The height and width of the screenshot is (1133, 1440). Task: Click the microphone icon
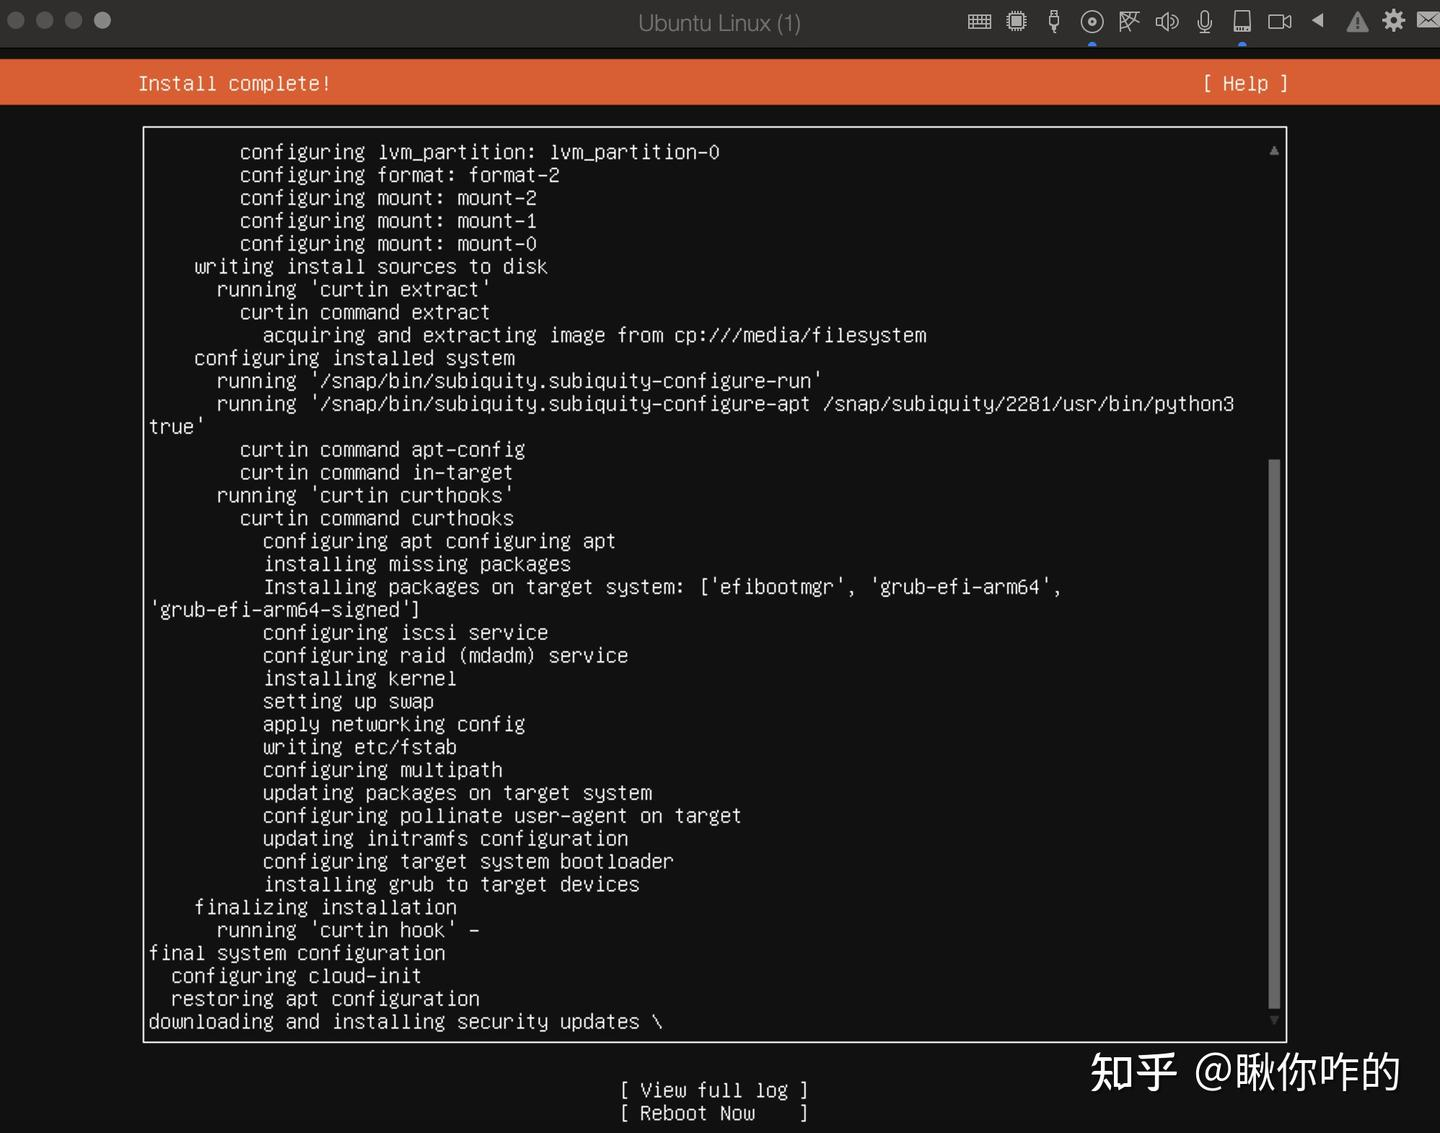point(1204,22)
